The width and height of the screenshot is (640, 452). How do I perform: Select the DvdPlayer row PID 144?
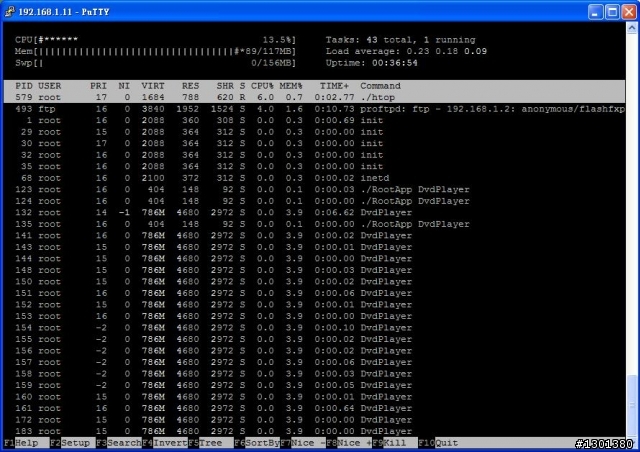point(314,258)
